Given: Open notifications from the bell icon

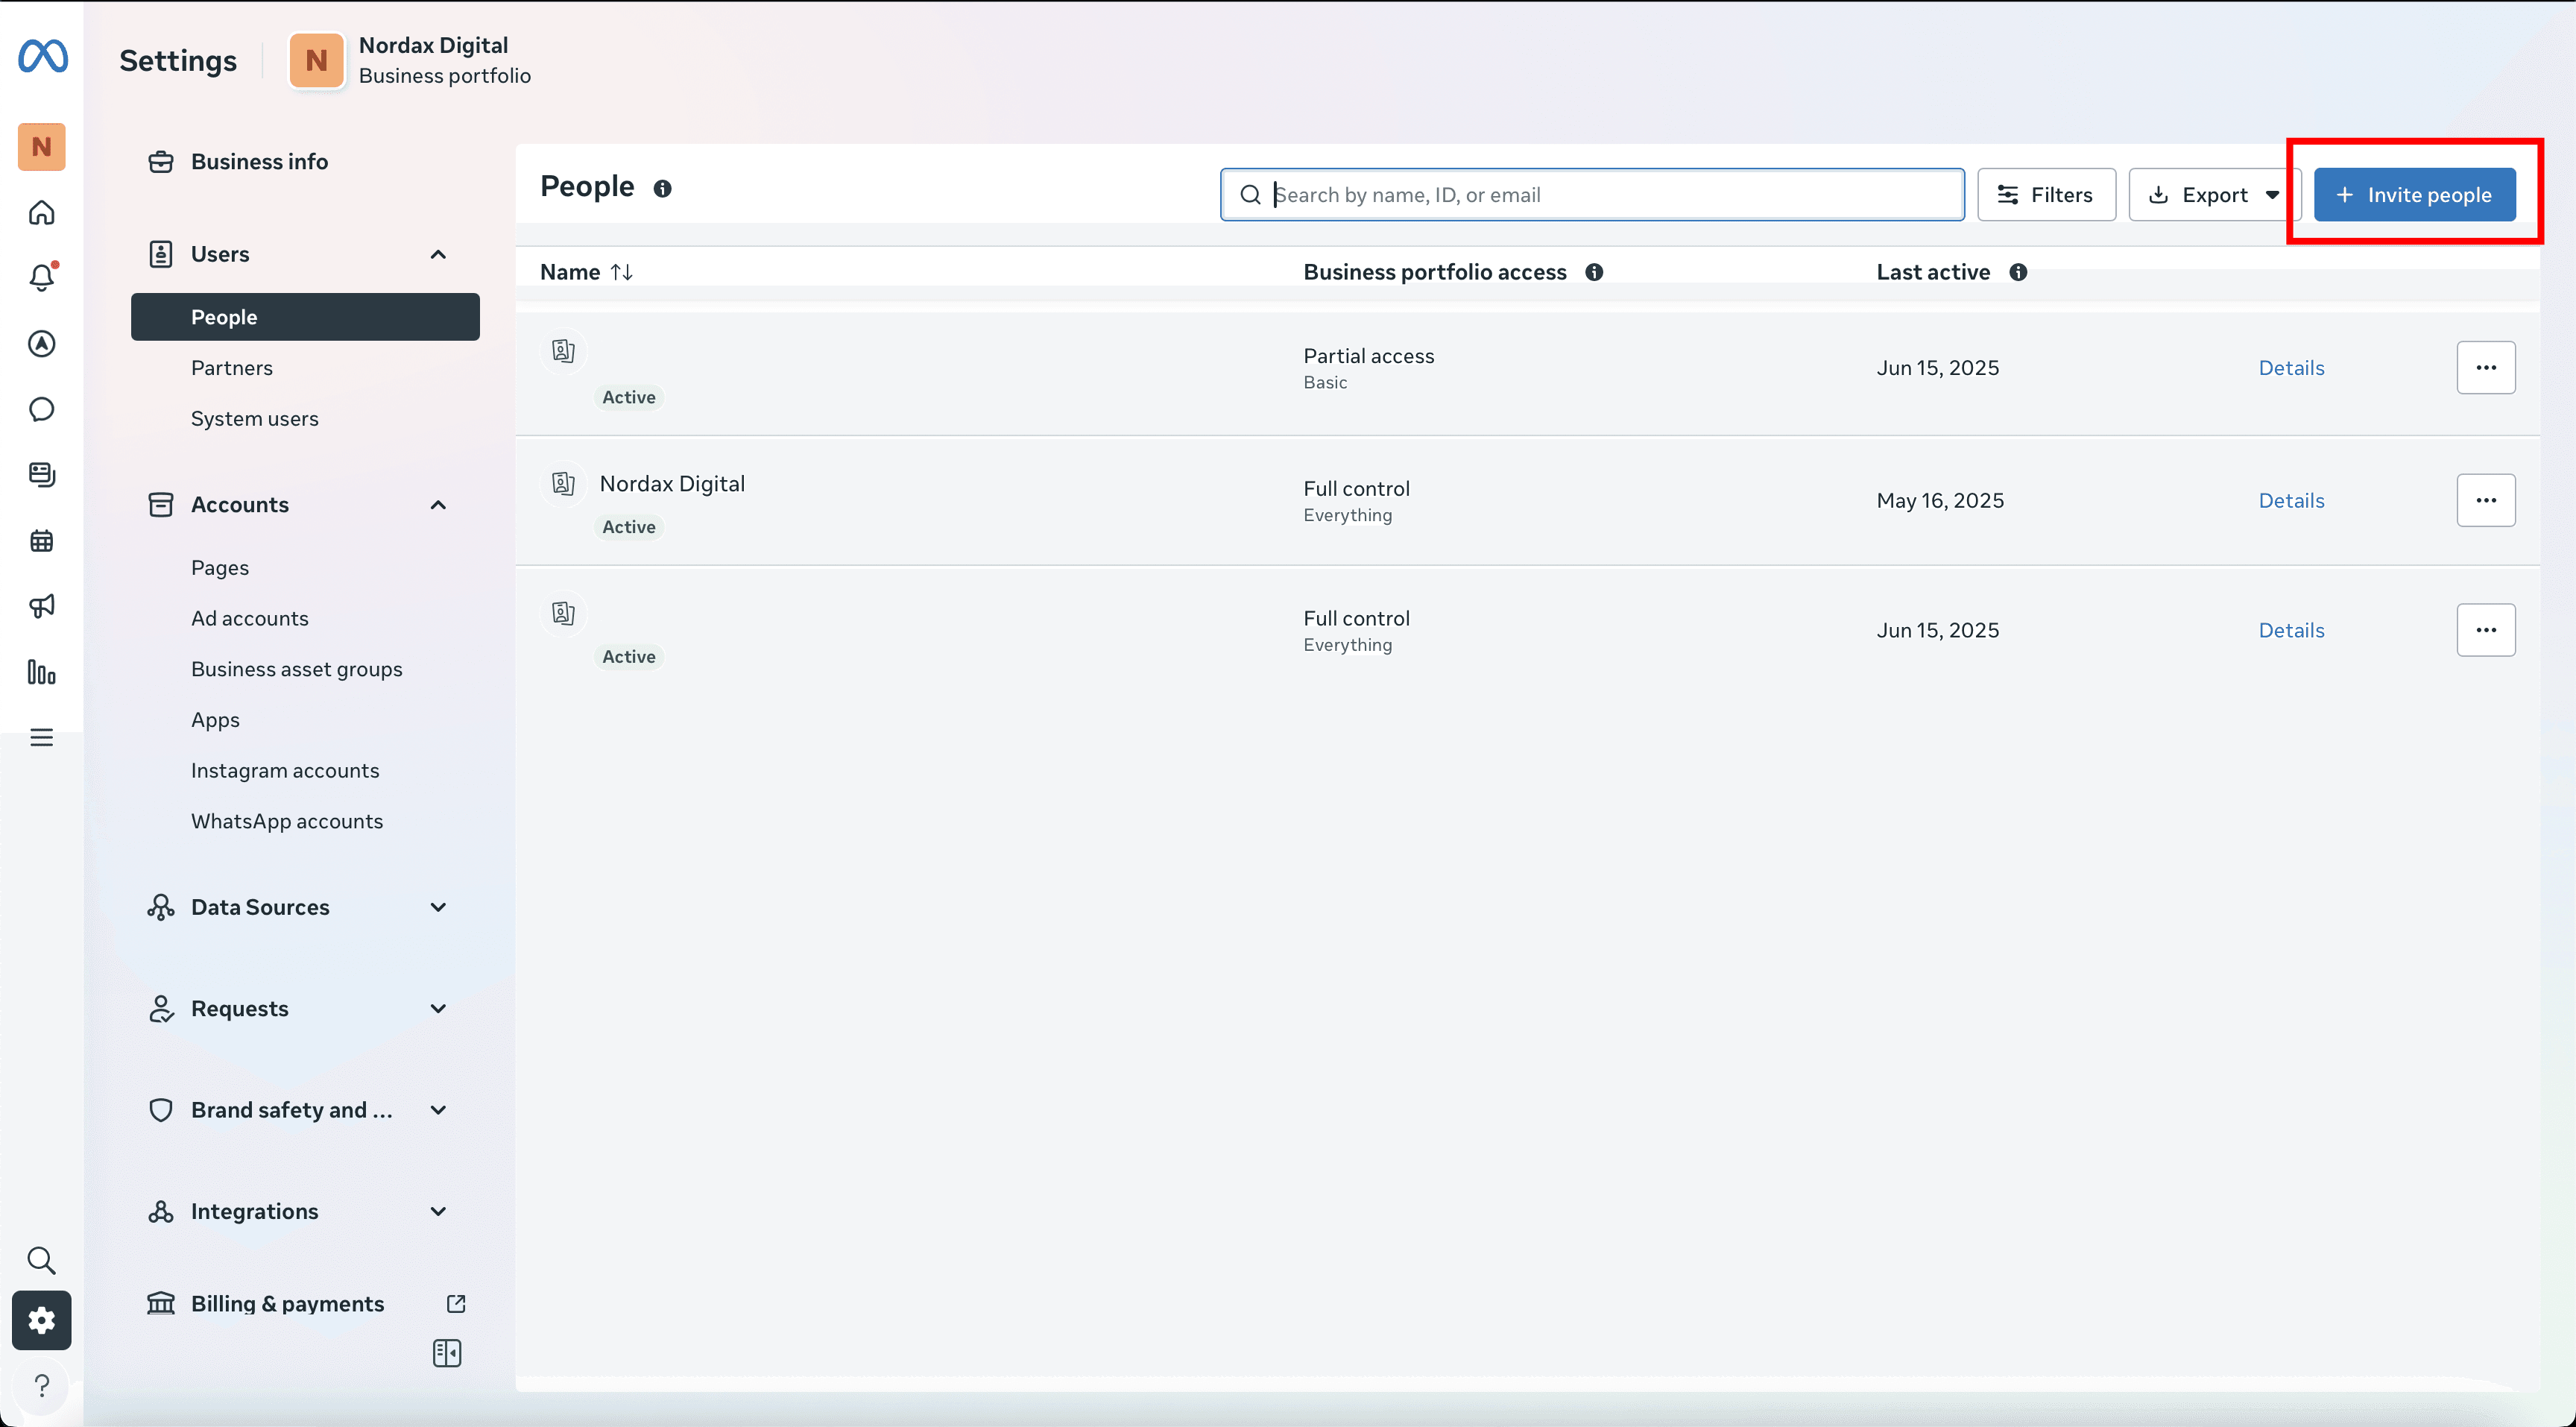Looking at the screenshot, I should pos(42,278).
